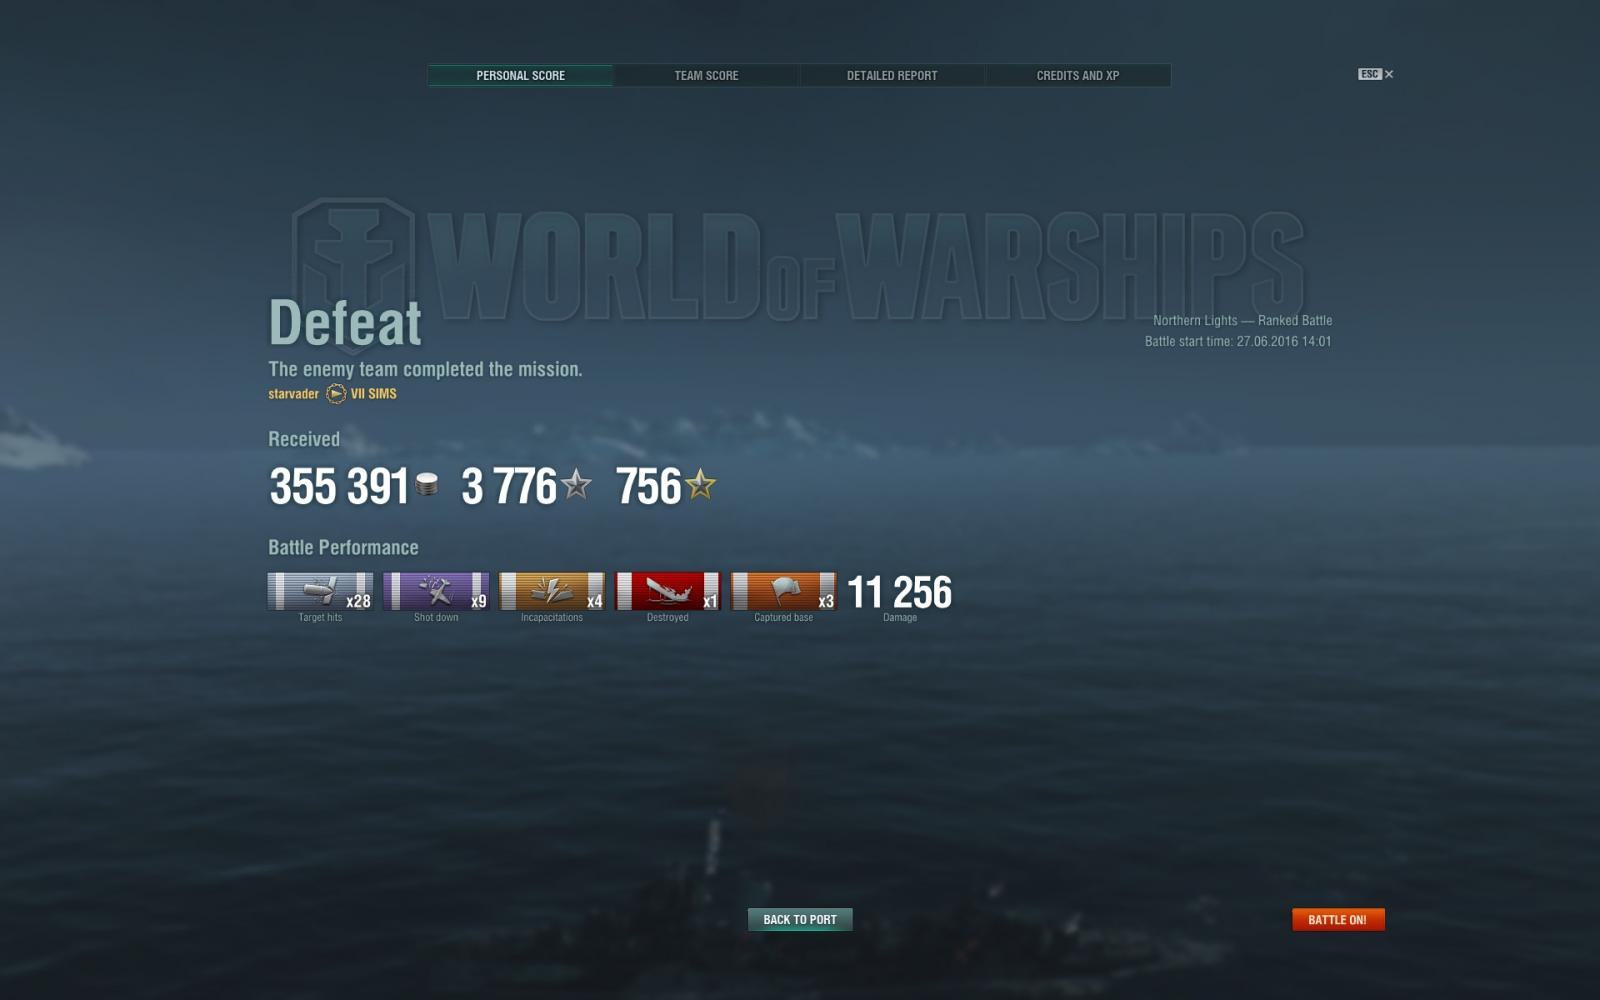The image size is (1600, 1000).
Task: Click the Captured base ribbon
Action: point(784,591)
